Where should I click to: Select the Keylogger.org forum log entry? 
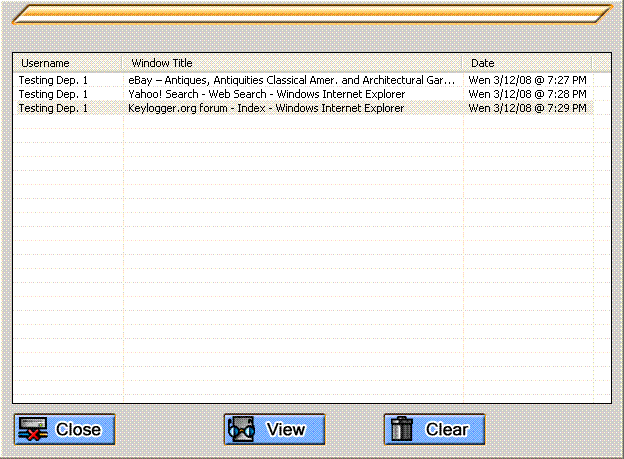[x=266, y=108]
